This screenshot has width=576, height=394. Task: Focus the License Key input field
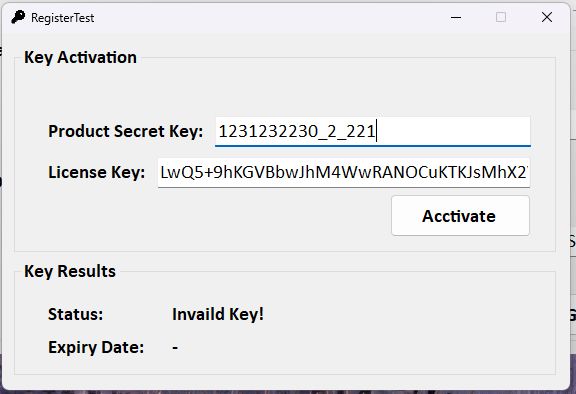[343, 173]
